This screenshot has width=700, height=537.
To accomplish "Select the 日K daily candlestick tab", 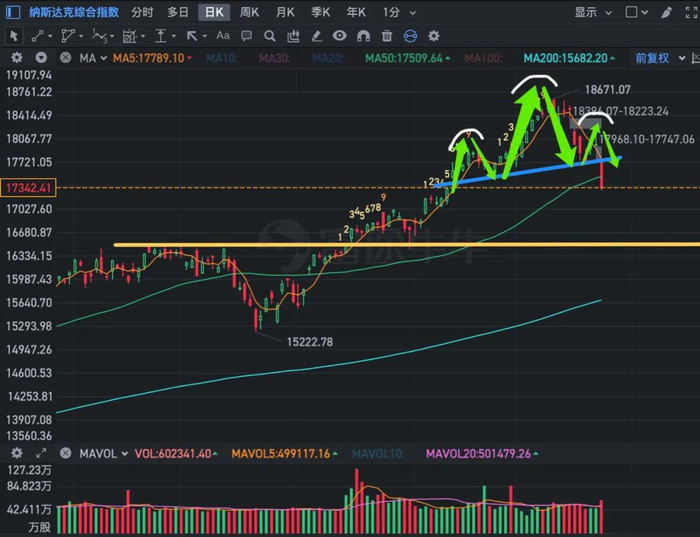I will pos(214,12).
